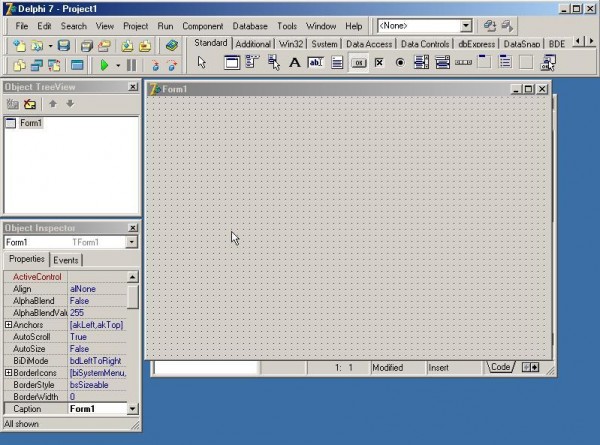Open the Project menu
Screen dimensions: 600x445
pyautogui.click(x=135, y=26)
